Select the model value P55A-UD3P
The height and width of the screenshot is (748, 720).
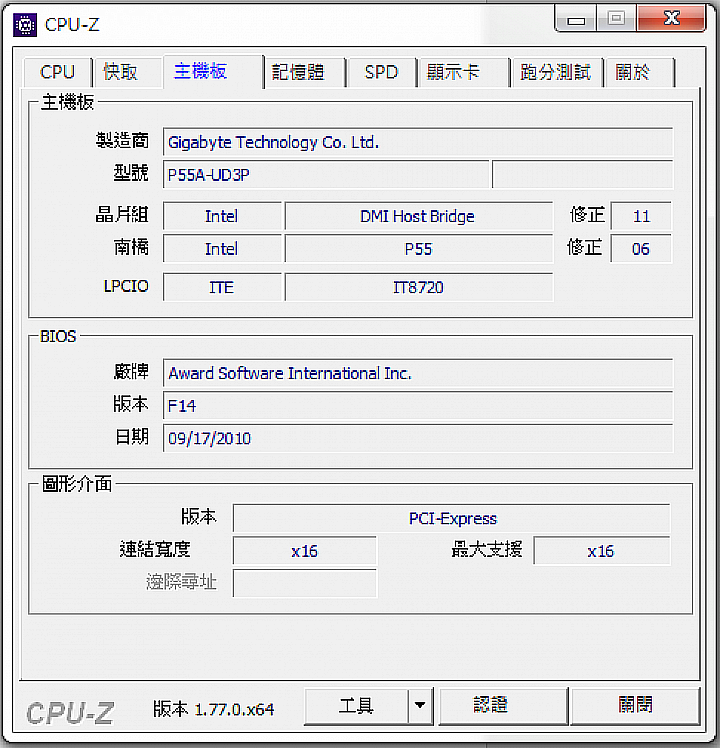click(326, 175)
